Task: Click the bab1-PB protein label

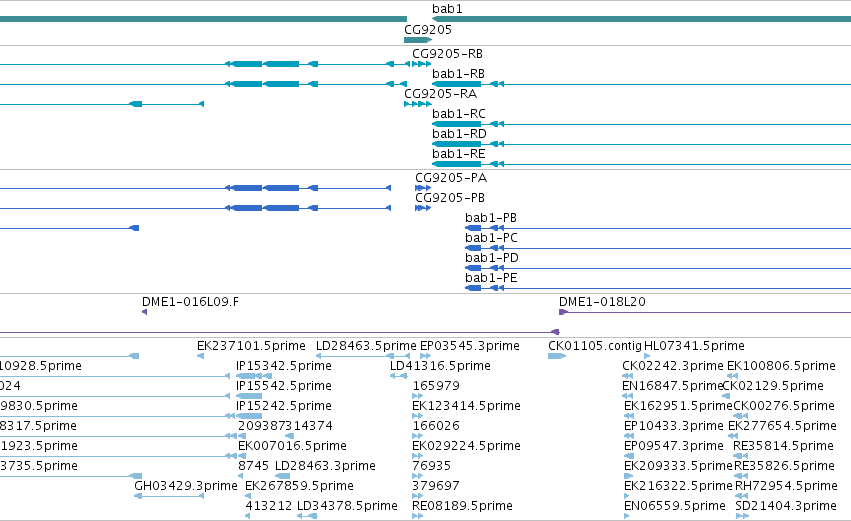Action: click(491, 218)
